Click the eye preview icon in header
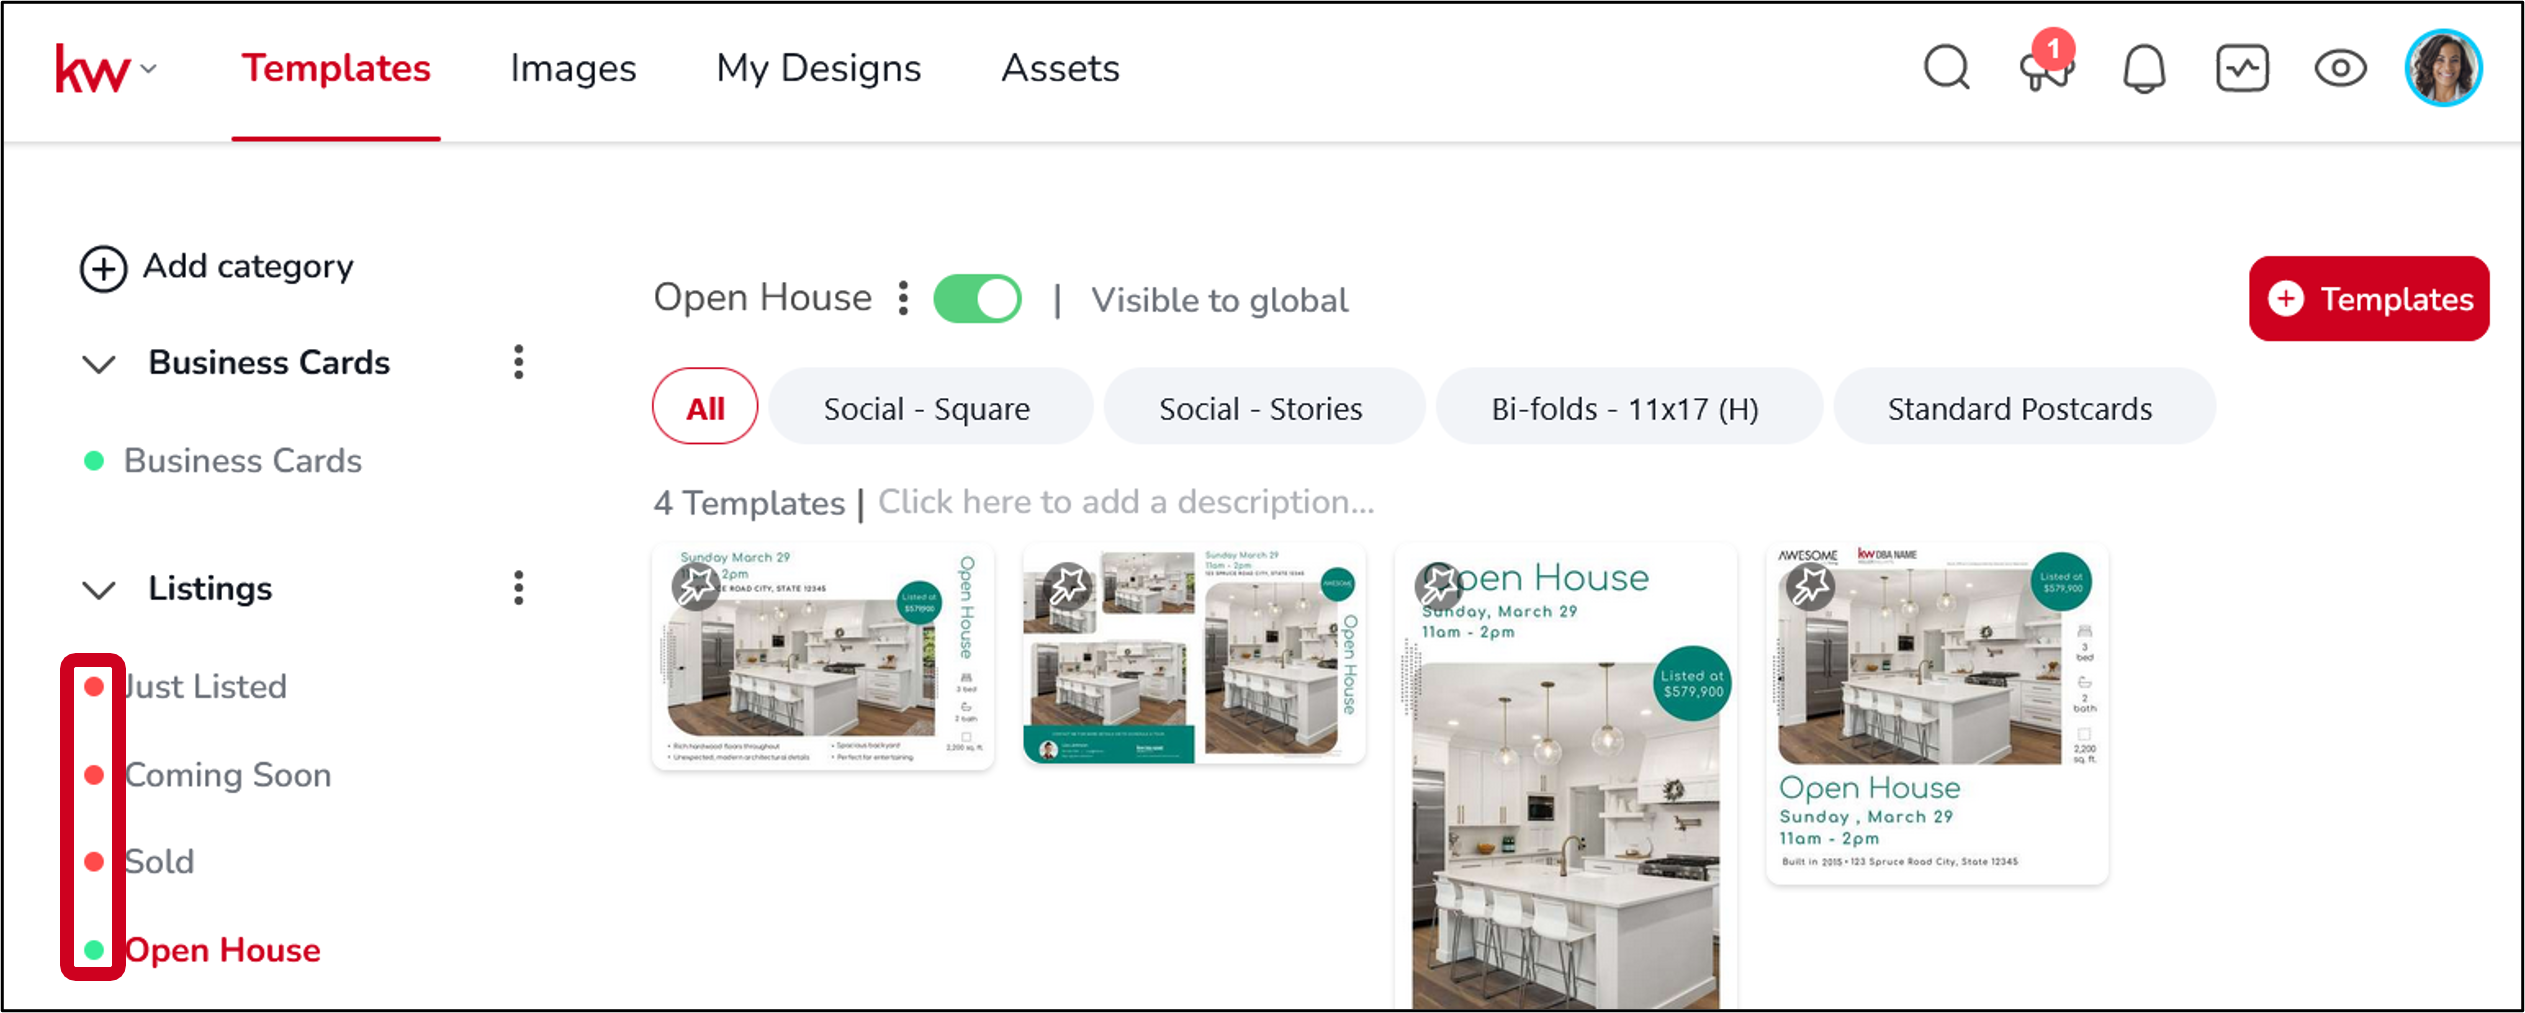 tap(2340, 69)
